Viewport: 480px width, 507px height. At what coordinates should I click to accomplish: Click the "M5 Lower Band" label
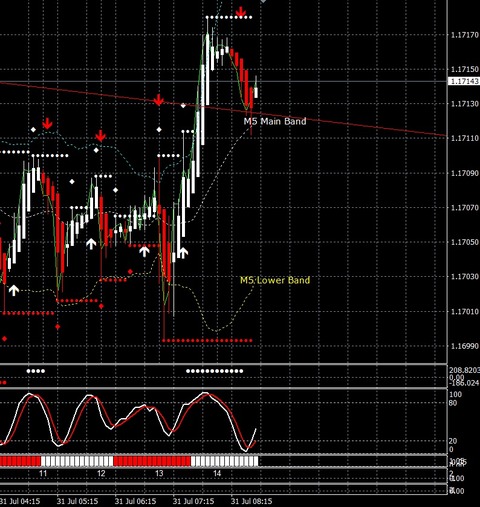pyautogui.click(x=275, y=280)
